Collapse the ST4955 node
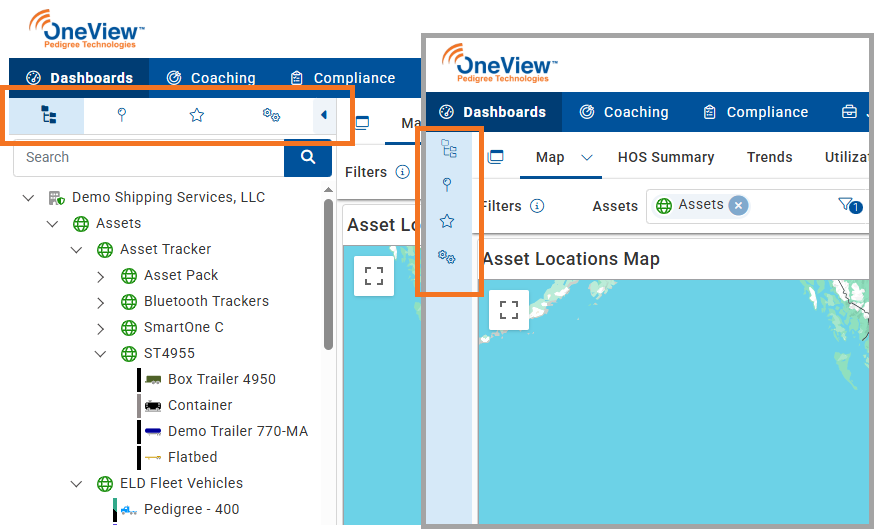The image size is (874, 529). (x=100, y=353)
